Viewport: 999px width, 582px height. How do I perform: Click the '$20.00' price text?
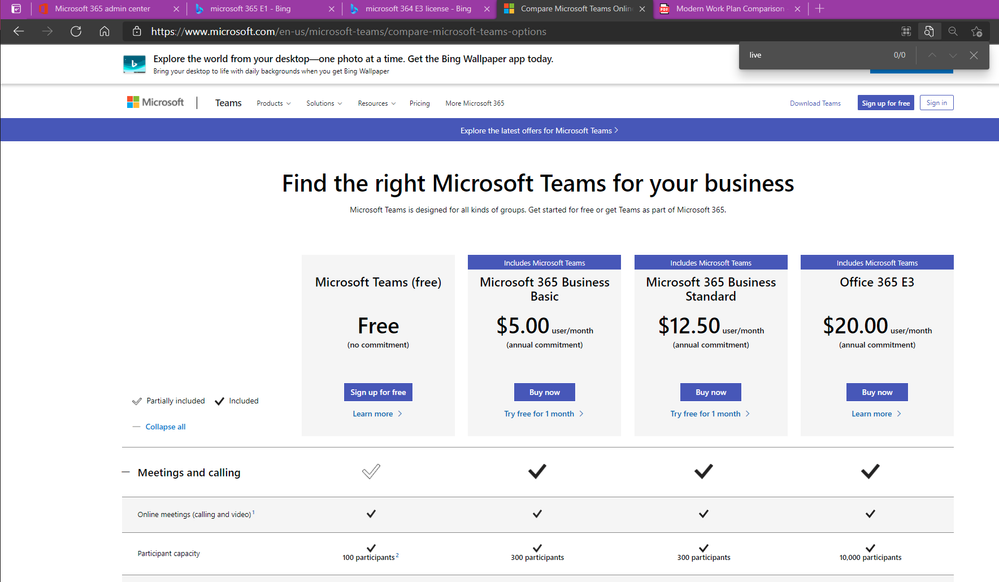pyautogui.click(x=855, y=326)
